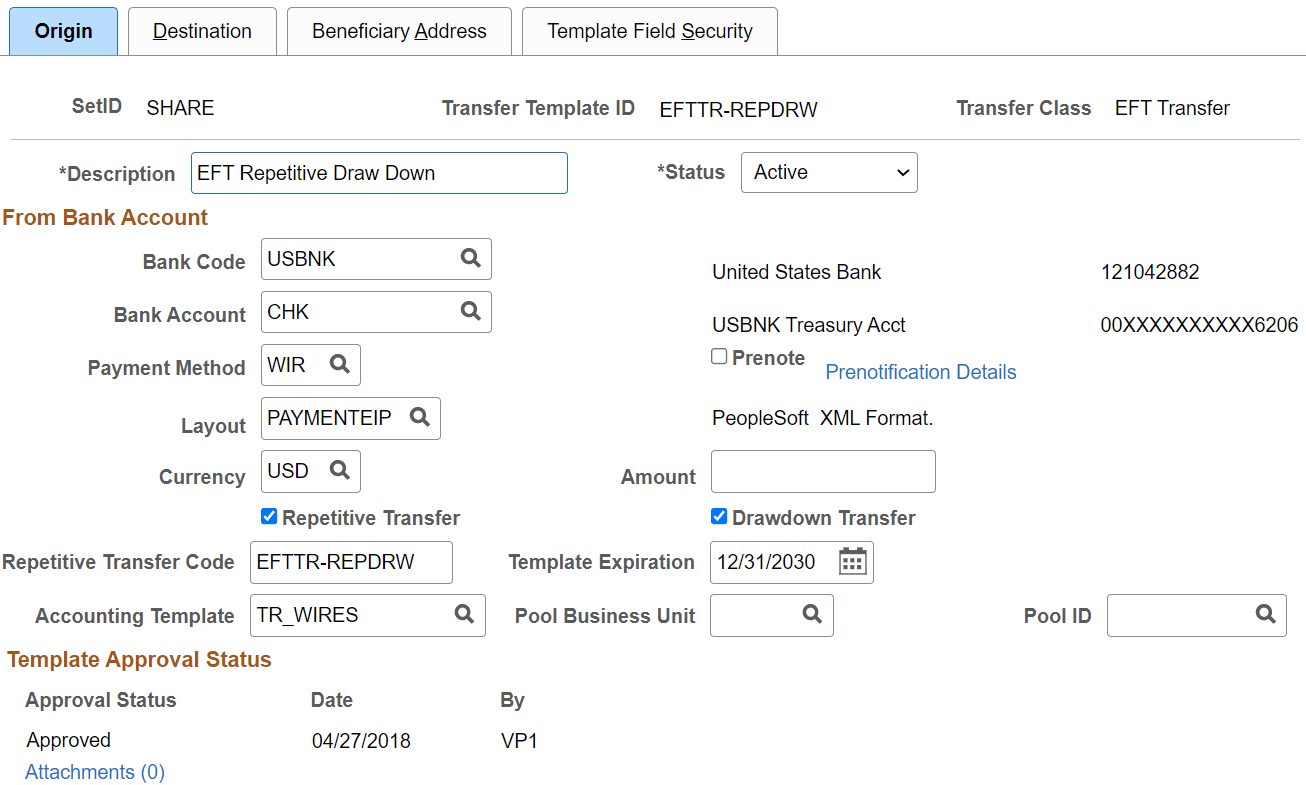
Task: Click inside the Amount input field
Action: (x=822, y=470)
